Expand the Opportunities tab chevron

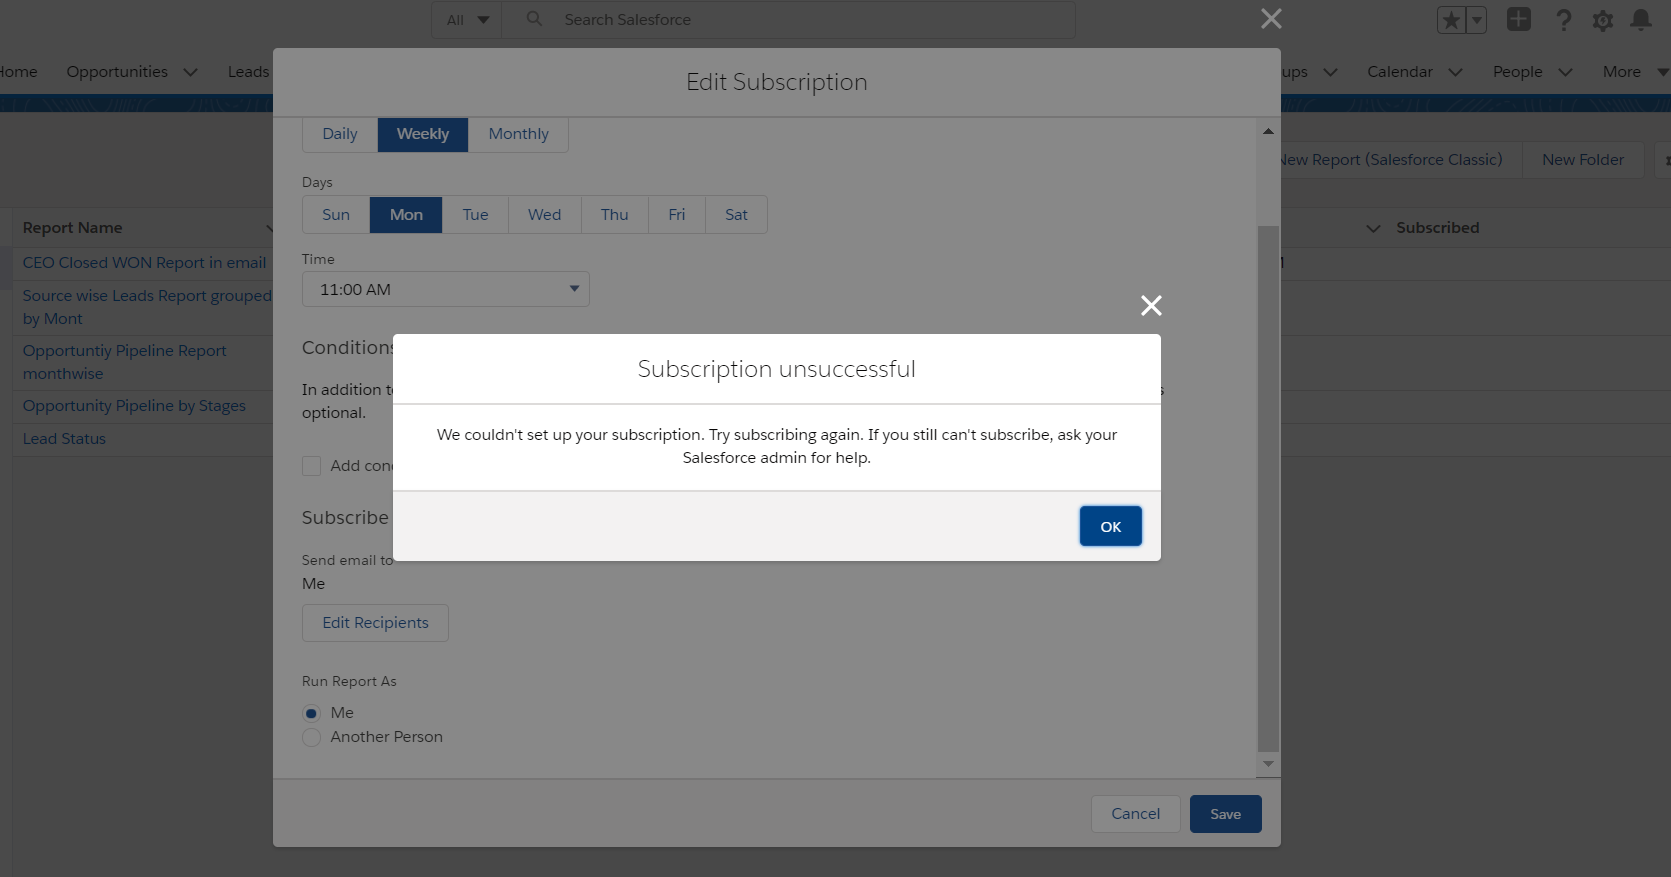coord(191,72)
